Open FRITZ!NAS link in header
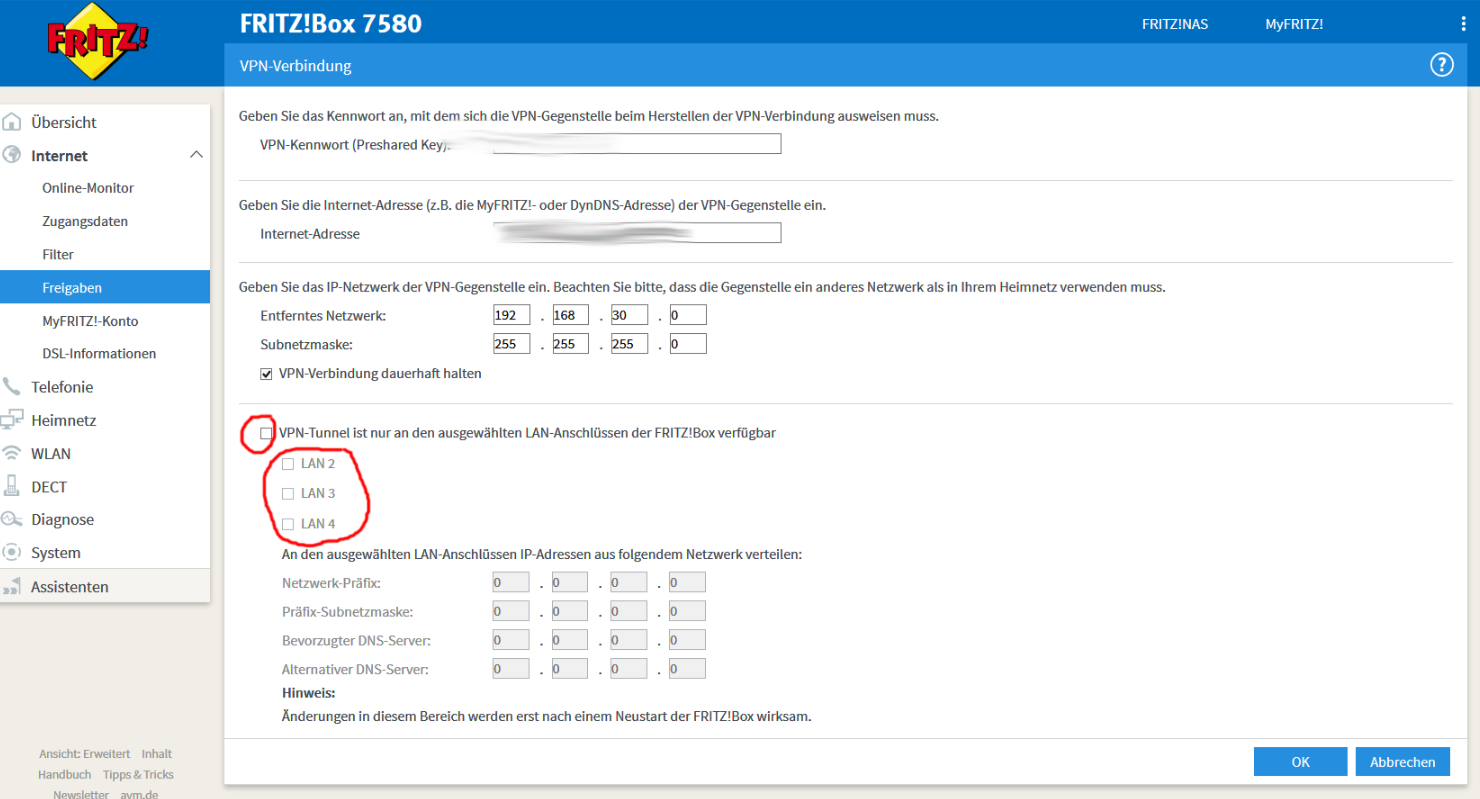Viewport: 1480px width, 799px height. [x=1175, y=24]
